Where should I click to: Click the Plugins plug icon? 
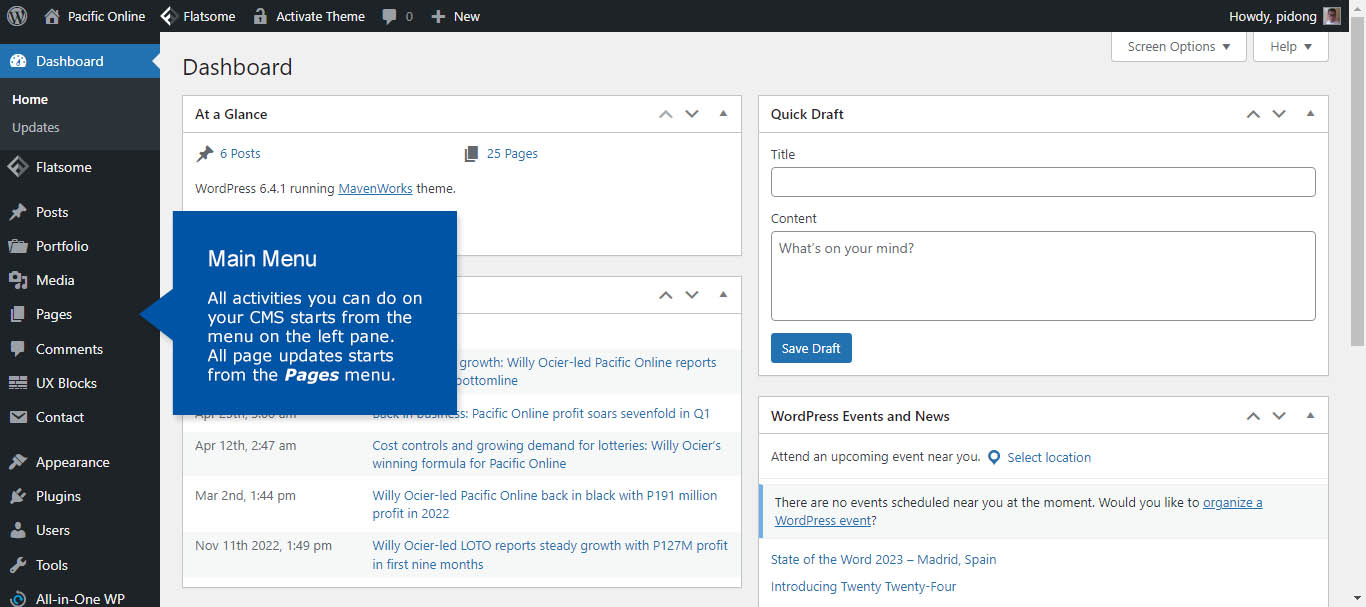[17, 496]
